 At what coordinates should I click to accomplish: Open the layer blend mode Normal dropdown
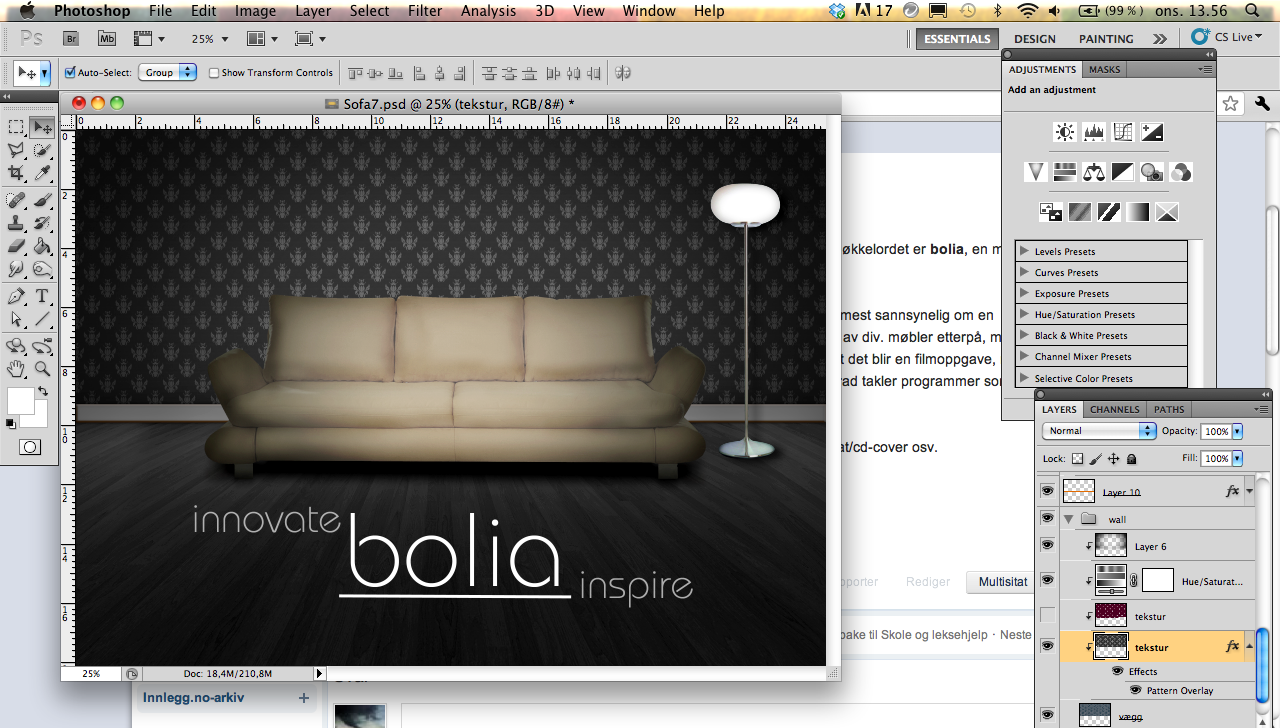point(1099,431)
